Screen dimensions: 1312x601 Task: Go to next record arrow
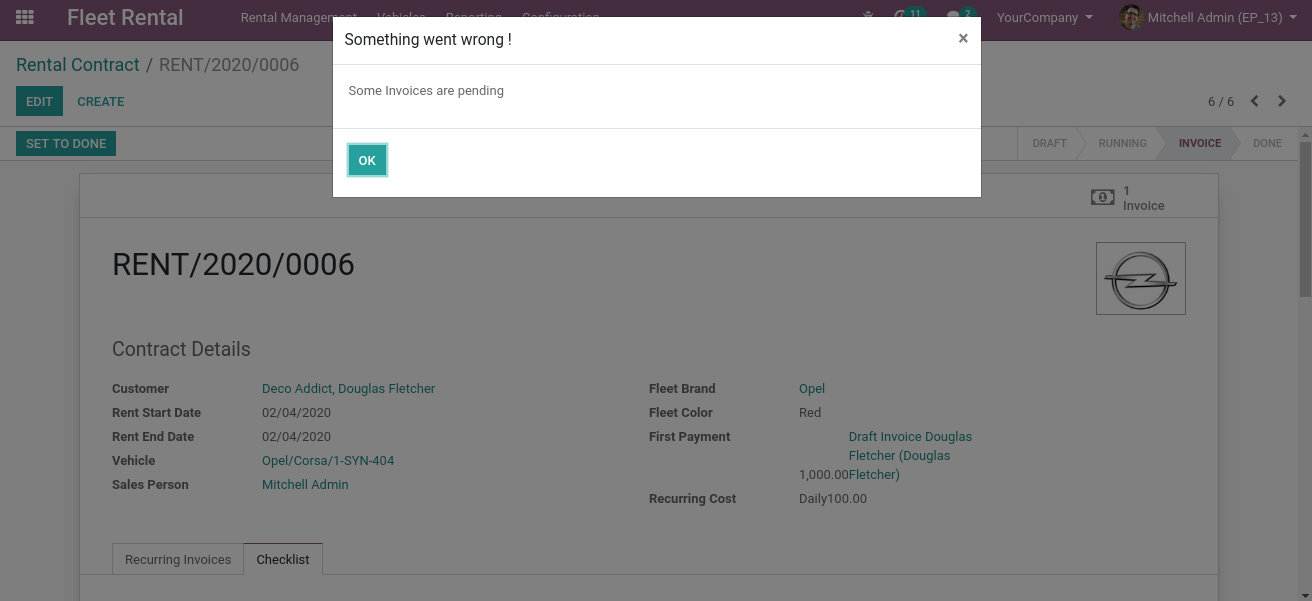tap(1282, 101)
